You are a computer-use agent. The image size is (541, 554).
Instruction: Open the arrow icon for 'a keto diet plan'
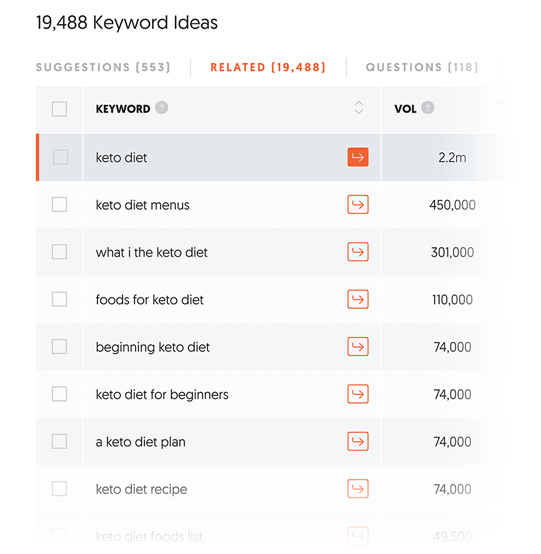click(x=358, y=441)
